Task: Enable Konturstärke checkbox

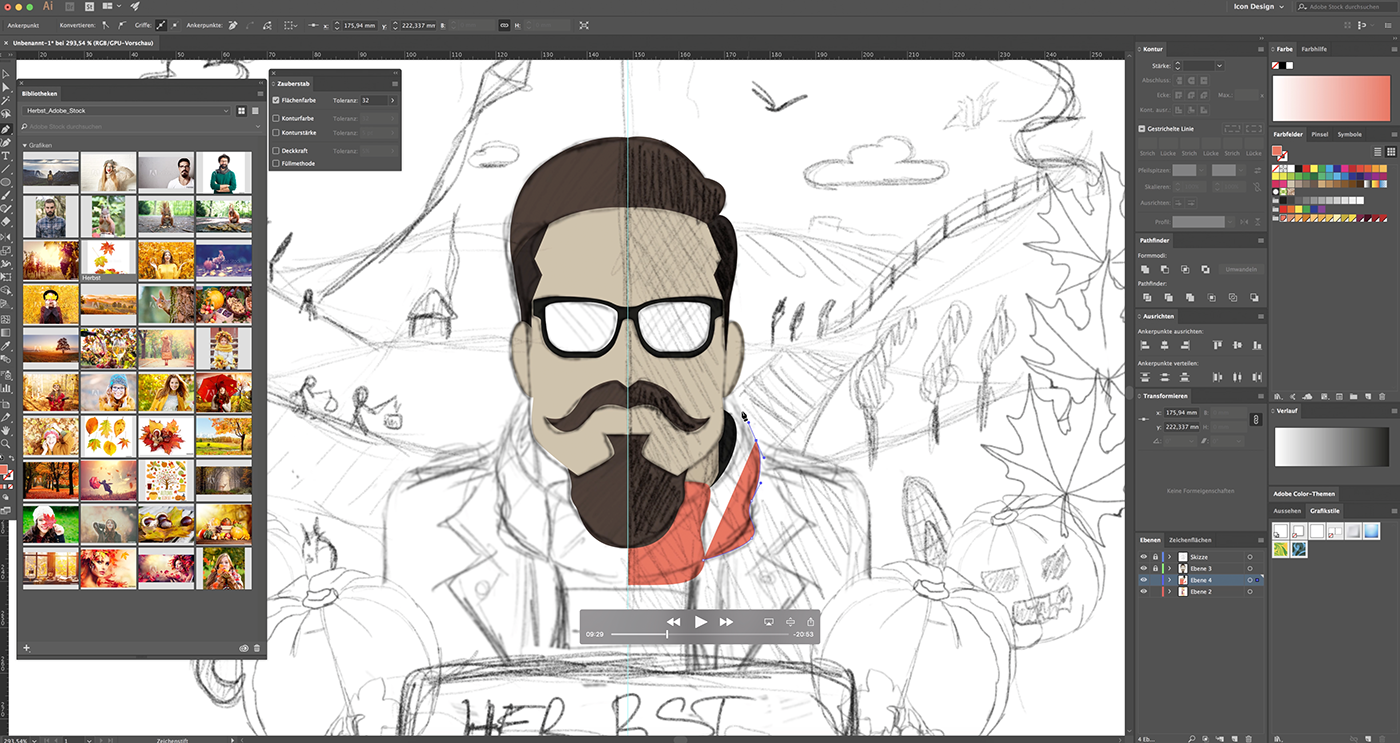Action: (x=276, y=132)
